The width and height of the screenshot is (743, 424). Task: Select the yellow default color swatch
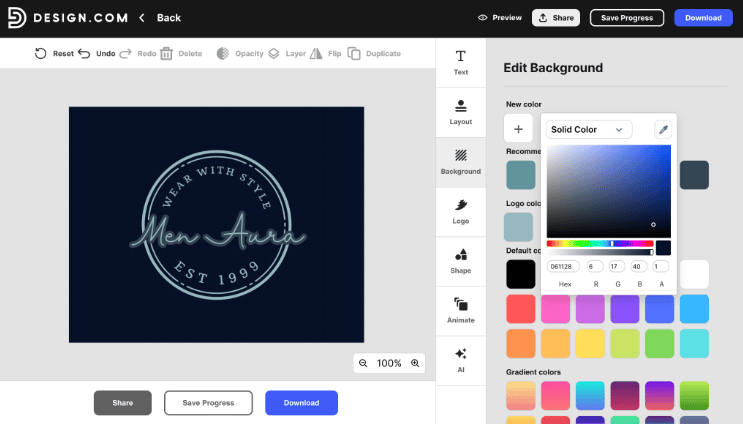tap(590, 343)
